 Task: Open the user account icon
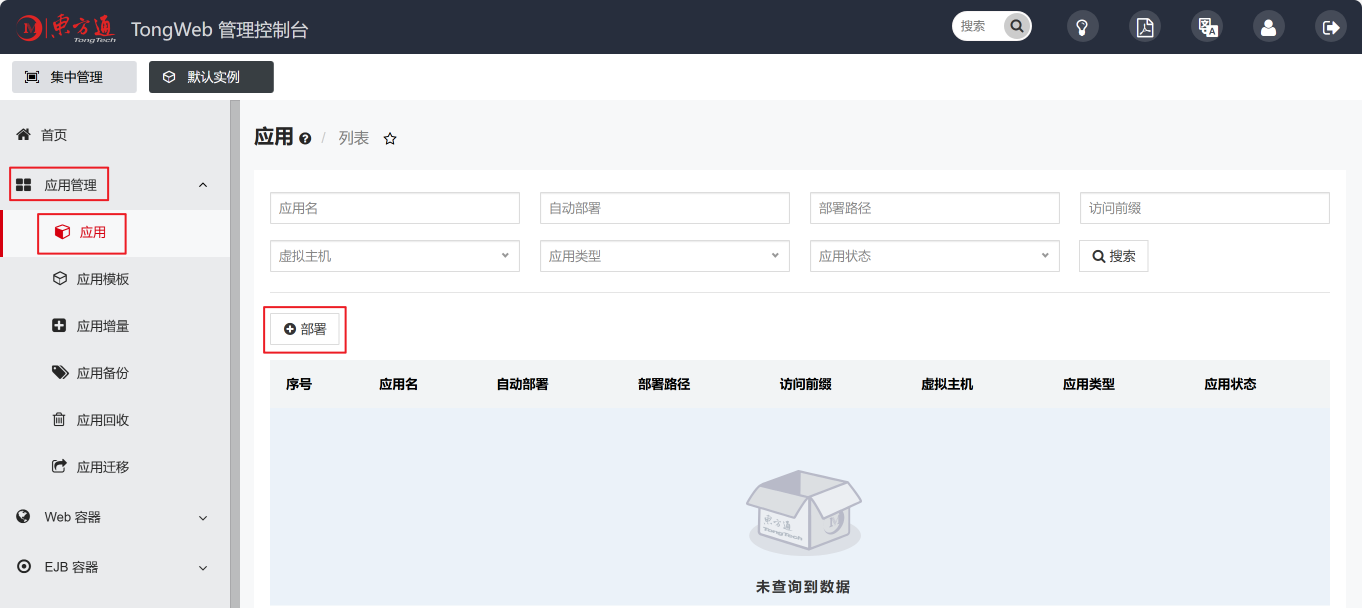[x=1268, y=27]
